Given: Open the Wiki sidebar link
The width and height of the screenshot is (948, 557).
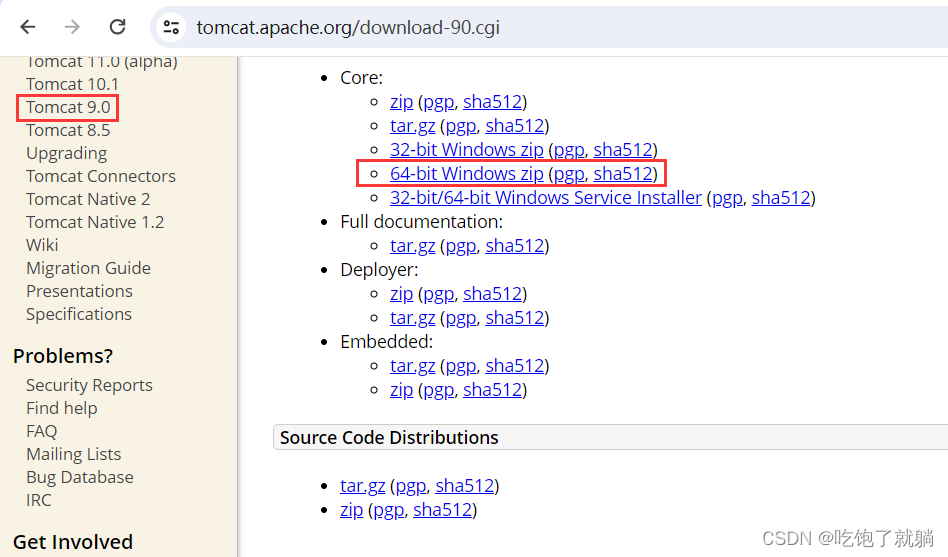Looking at the screenshot, I should pyautogui.click(x=42, y=245).
